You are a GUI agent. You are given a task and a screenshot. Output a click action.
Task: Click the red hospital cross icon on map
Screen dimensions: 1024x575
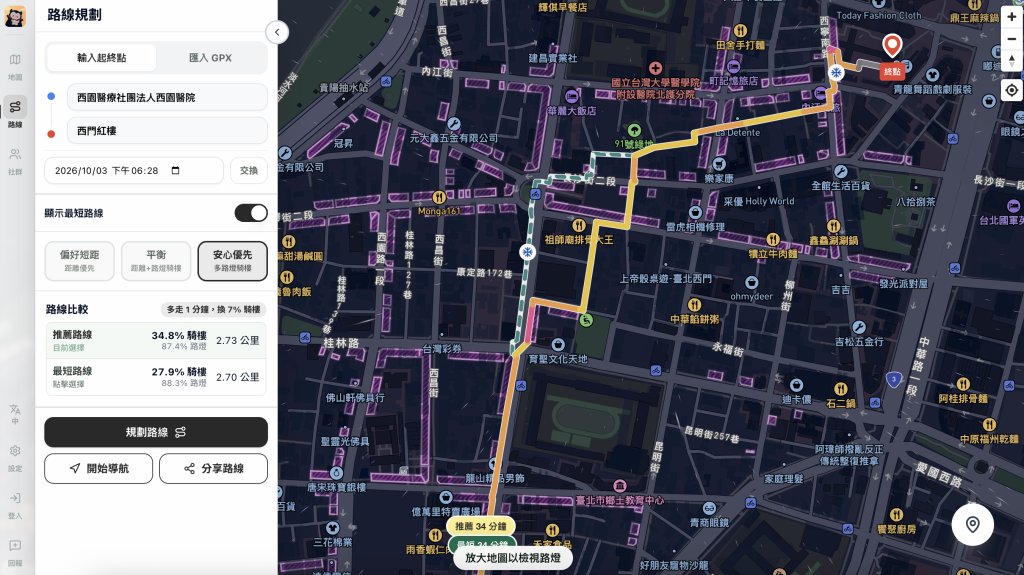tap(656, 68)
